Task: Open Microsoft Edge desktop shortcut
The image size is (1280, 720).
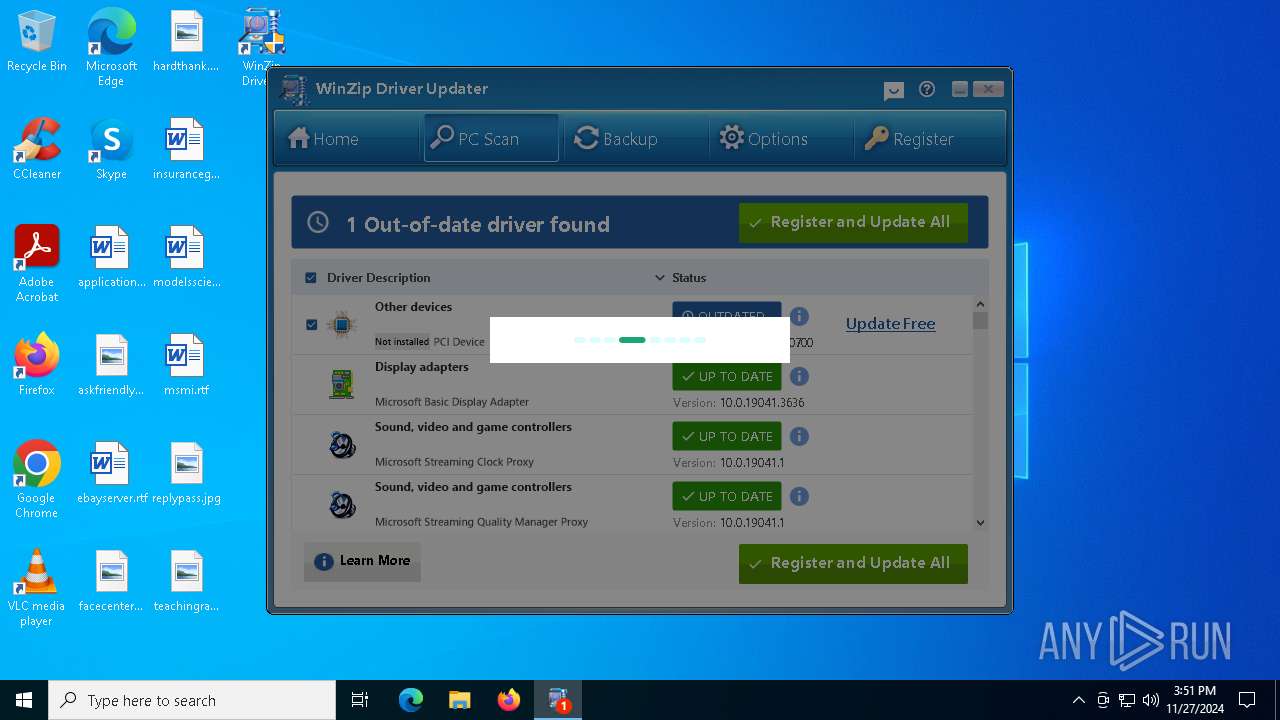Action: click(111, 48)
